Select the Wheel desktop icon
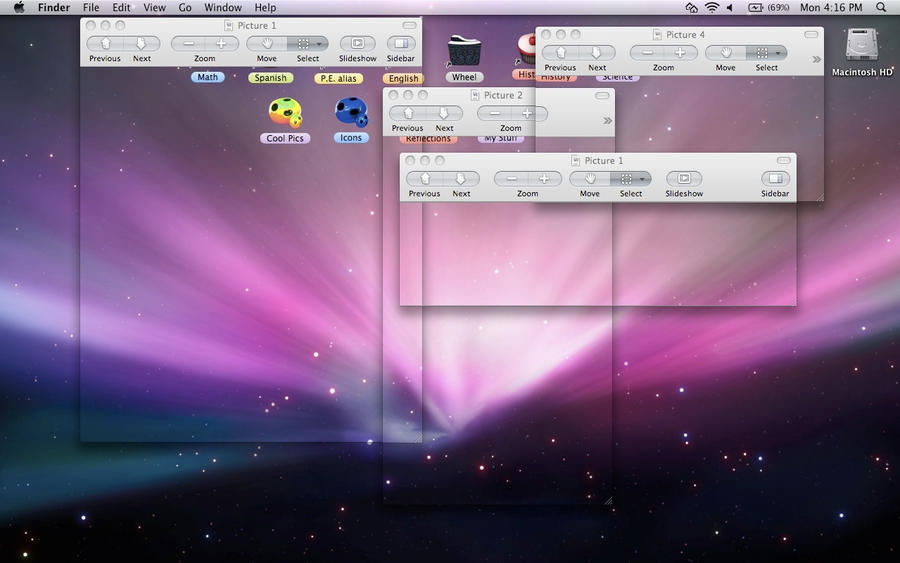Image resolution: width=900 pixels, height=563 pixels. tap(464, 52)
